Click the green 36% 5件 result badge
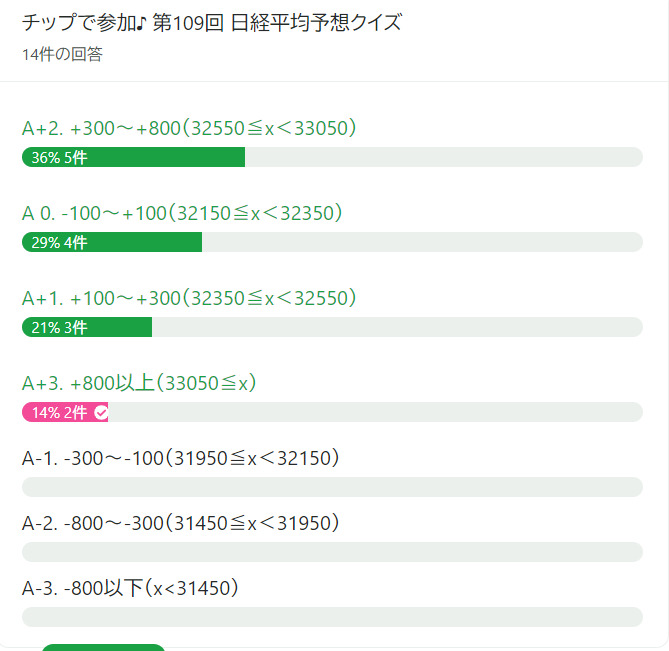 tap(133, 157)
